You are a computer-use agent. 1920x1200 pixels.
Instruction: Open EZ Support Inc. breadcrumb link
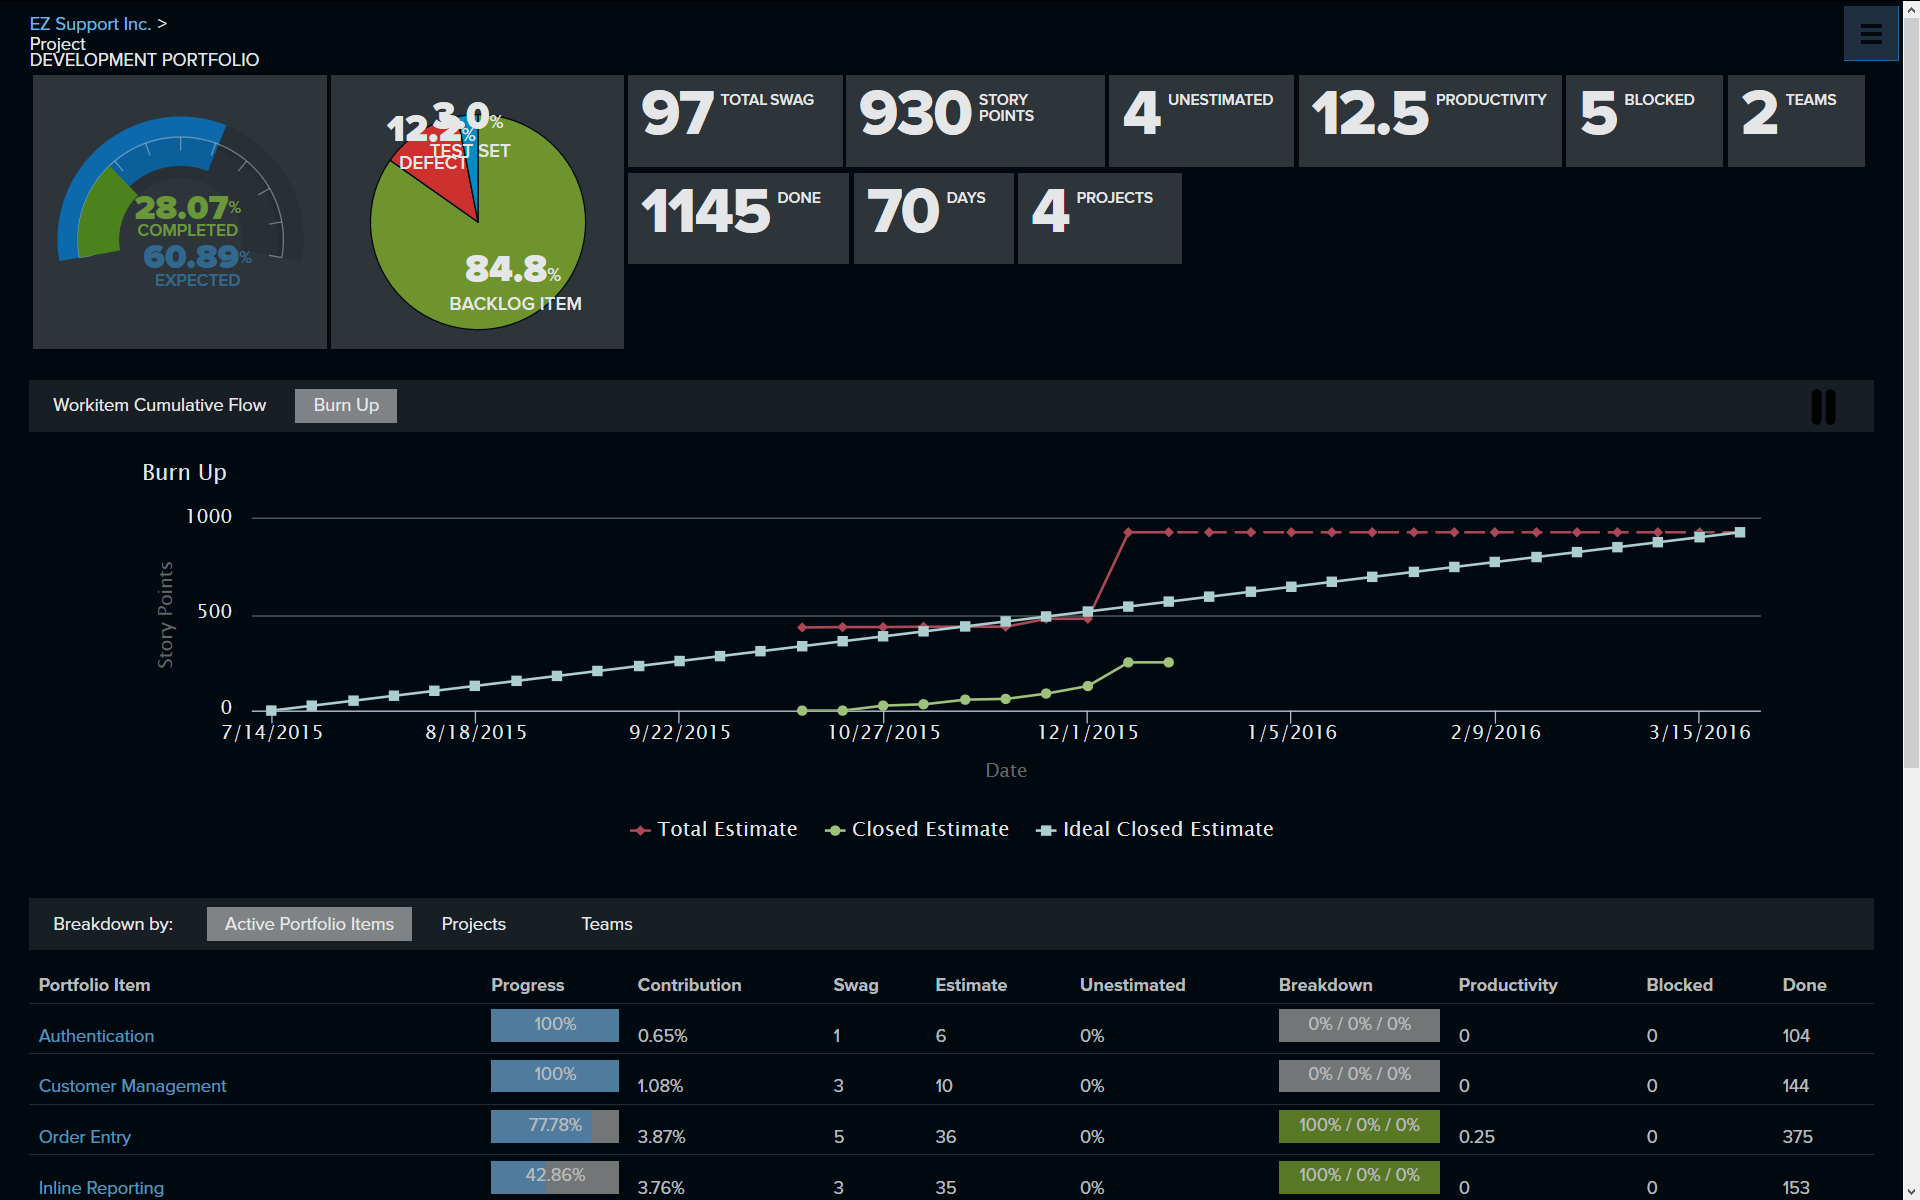90,24
